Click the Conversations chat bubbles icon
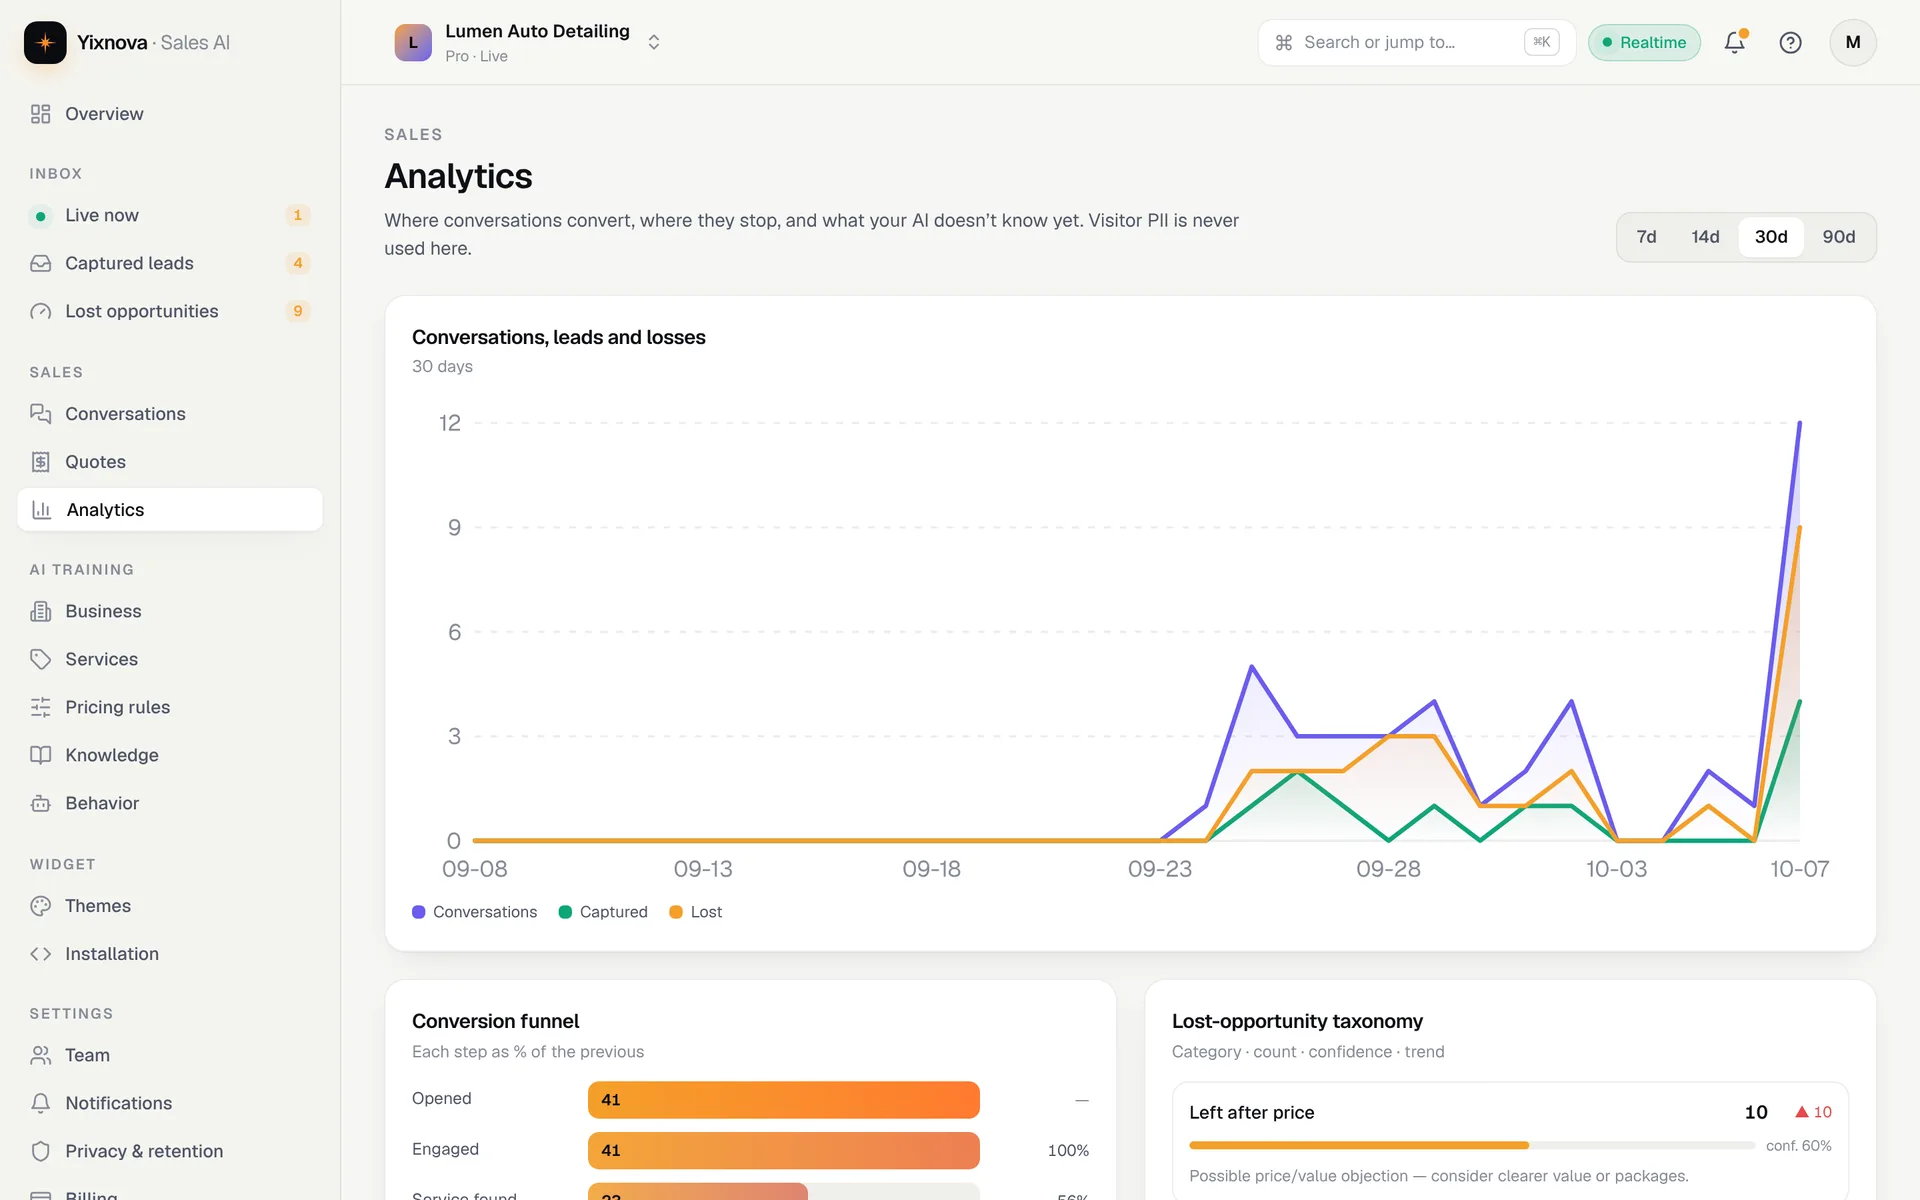The image size is (1920, 1200). coord(40,414)
